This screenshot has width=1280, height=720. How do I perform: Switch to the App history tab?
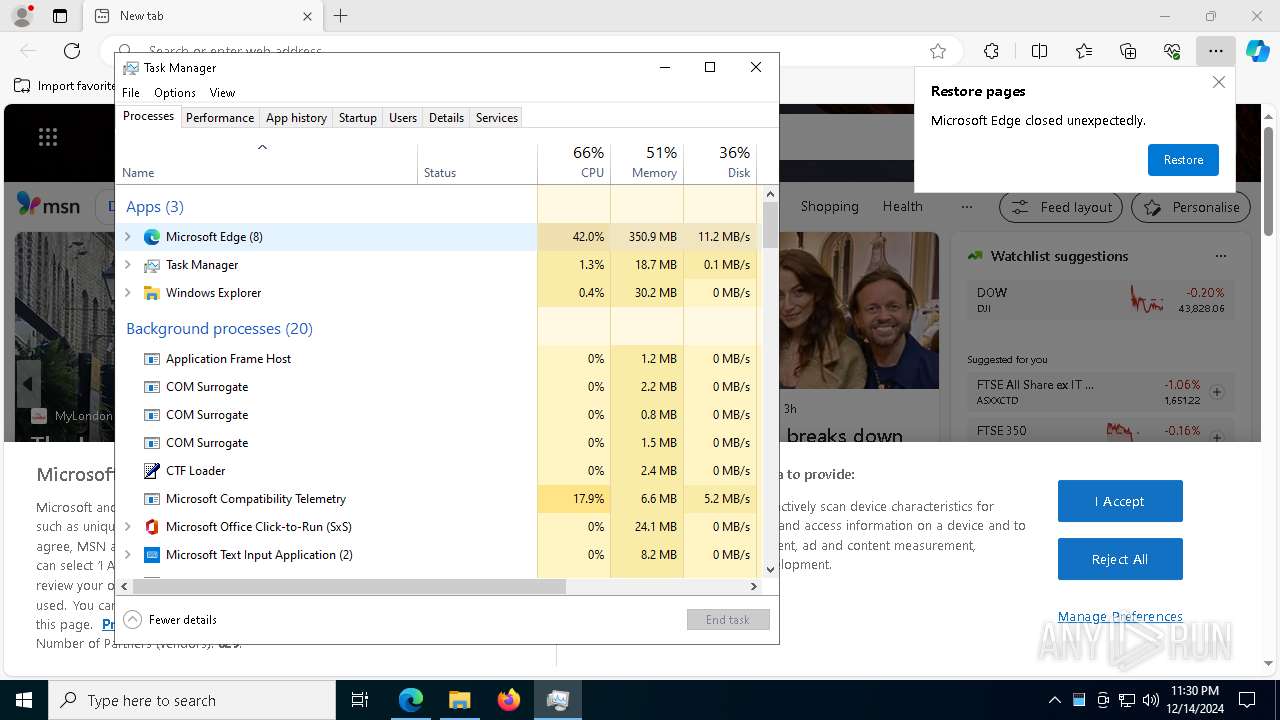click(296, 118)
